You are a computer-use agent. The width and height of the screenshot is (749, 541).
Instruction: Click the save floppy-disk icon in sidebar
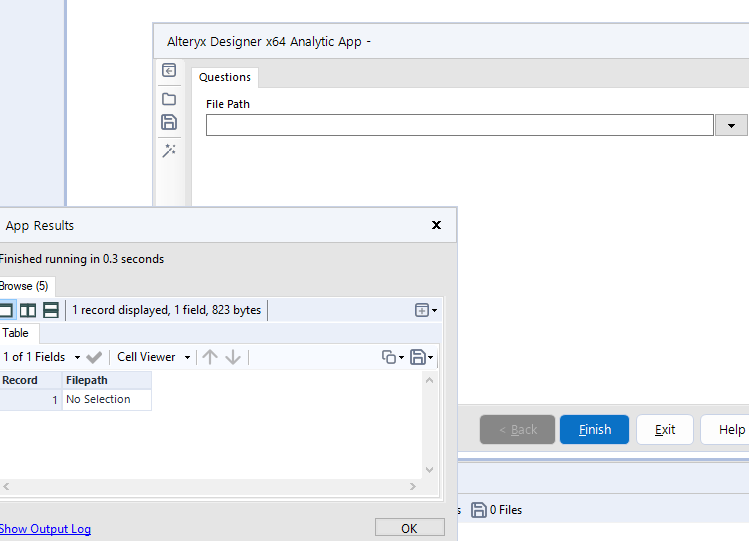click(169, 122)
